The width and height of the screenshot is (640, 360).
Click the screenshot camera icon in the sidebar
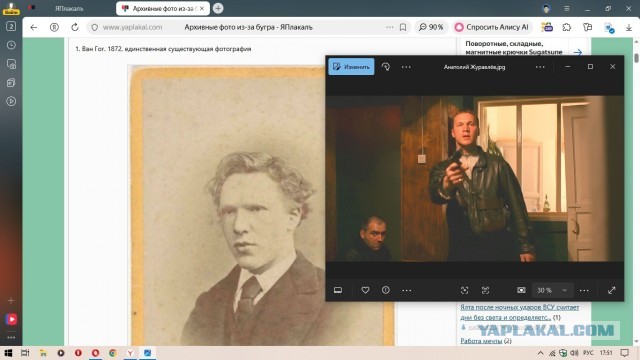(11, 64)
